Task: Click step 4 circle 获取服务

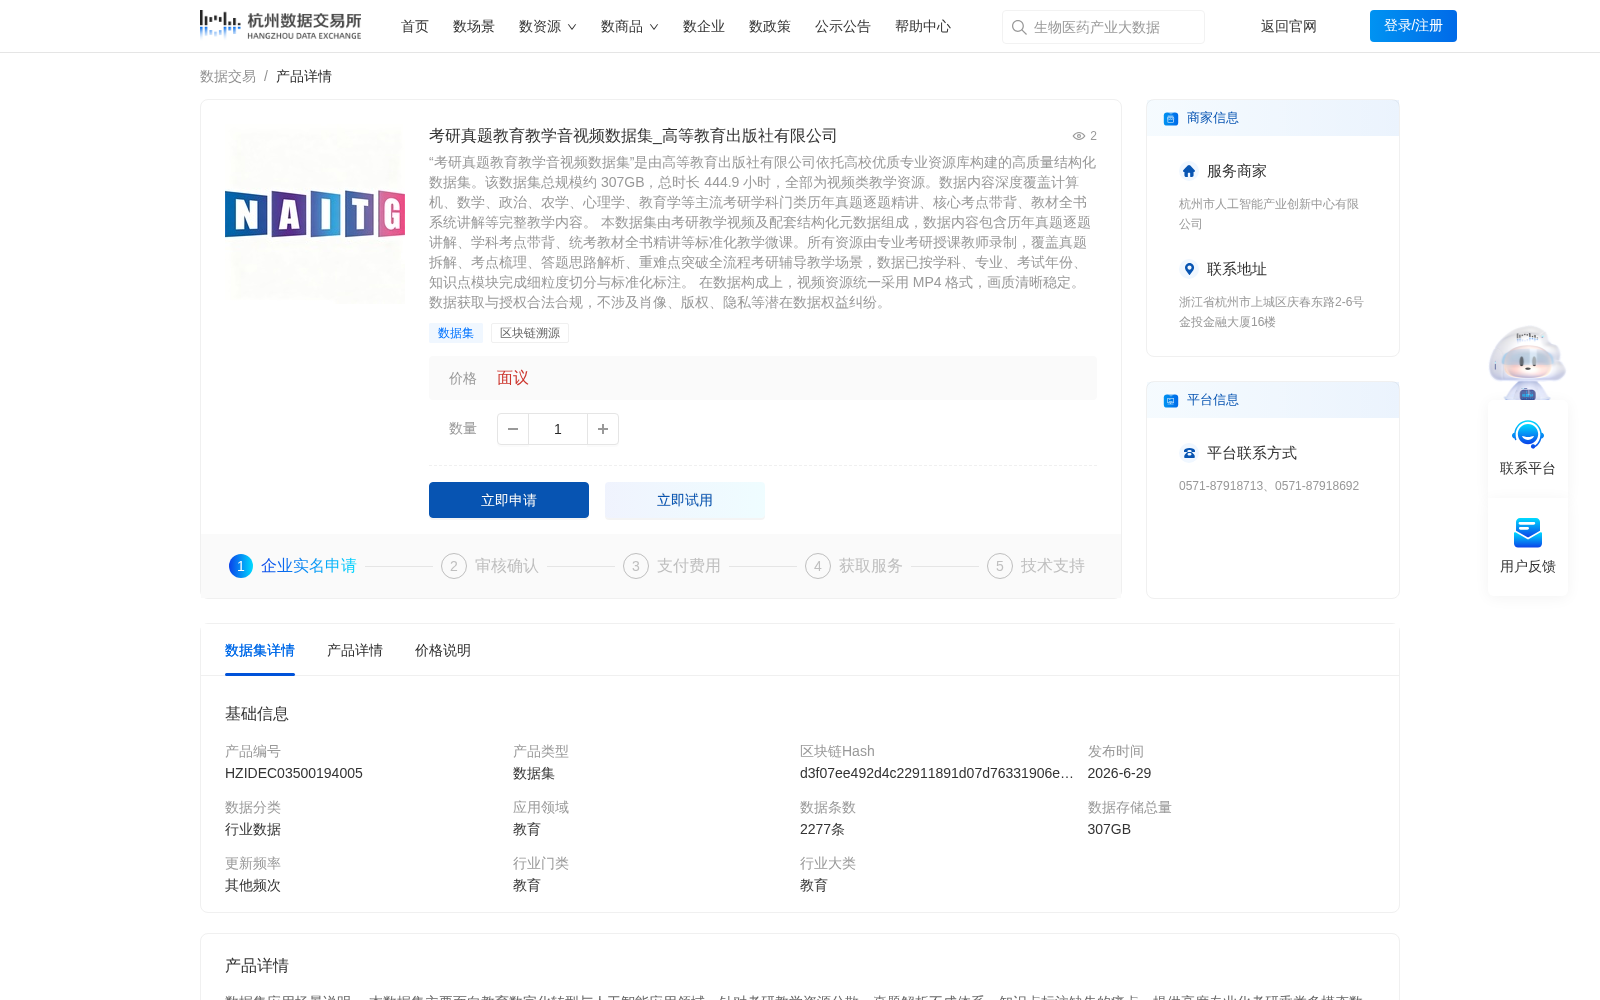Action: (818, 566)
